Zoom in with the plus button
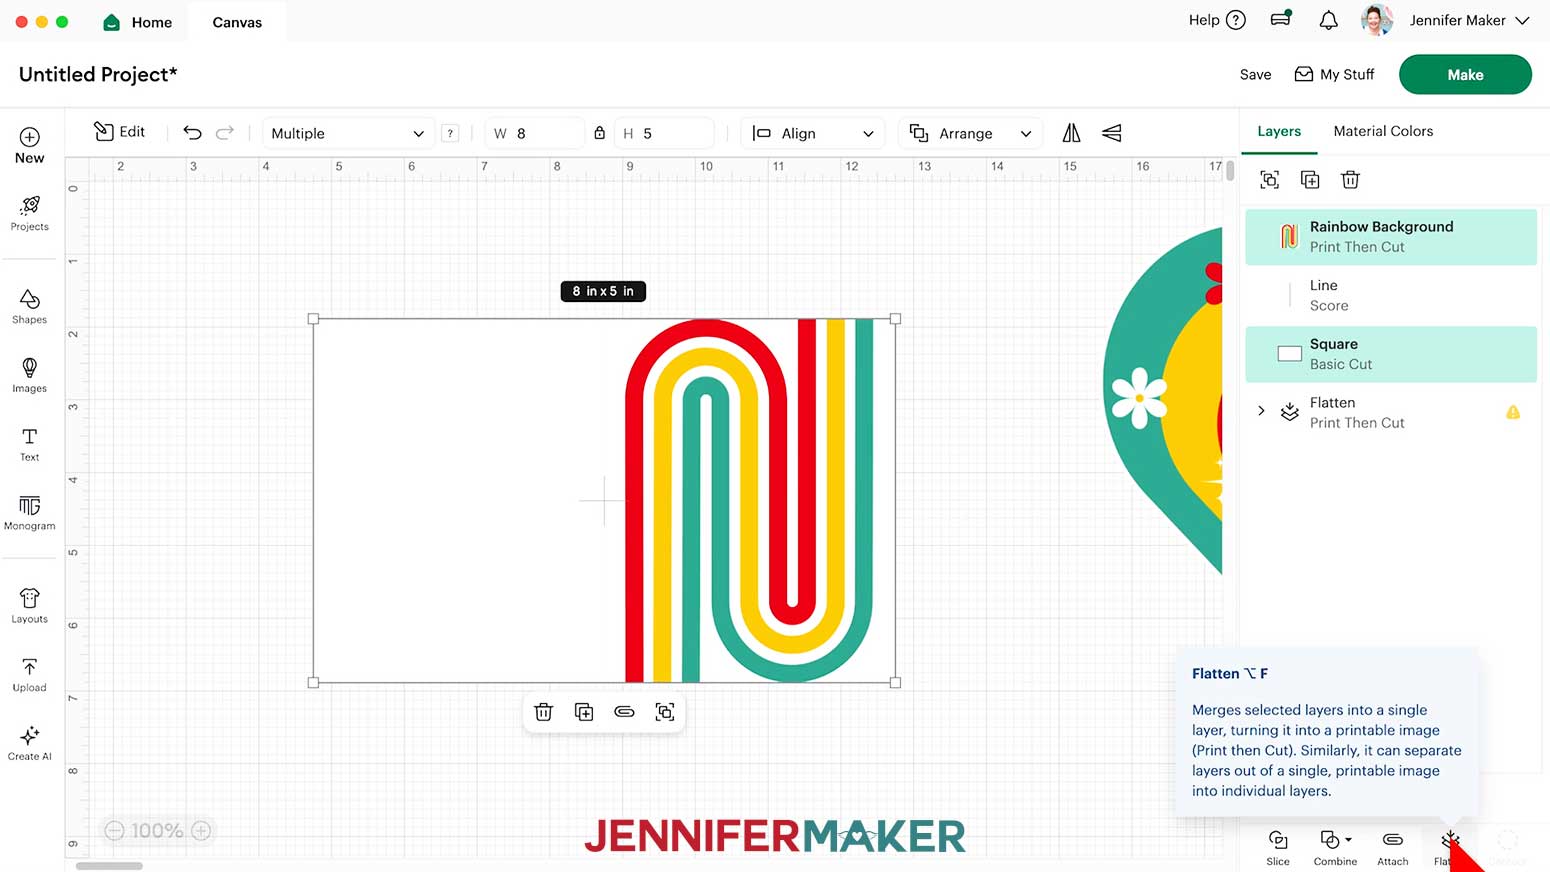 point(201,831)
